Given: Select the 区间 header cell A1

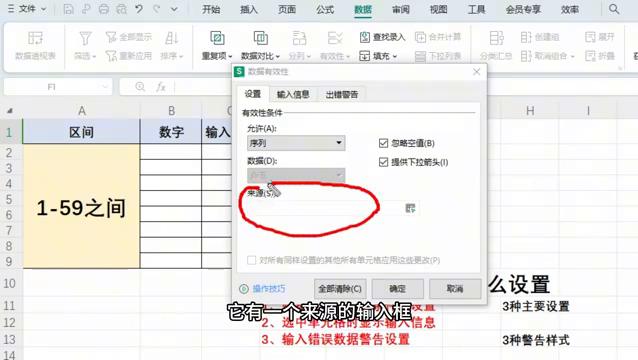Looking at the screenshot, I should (81, 131).
